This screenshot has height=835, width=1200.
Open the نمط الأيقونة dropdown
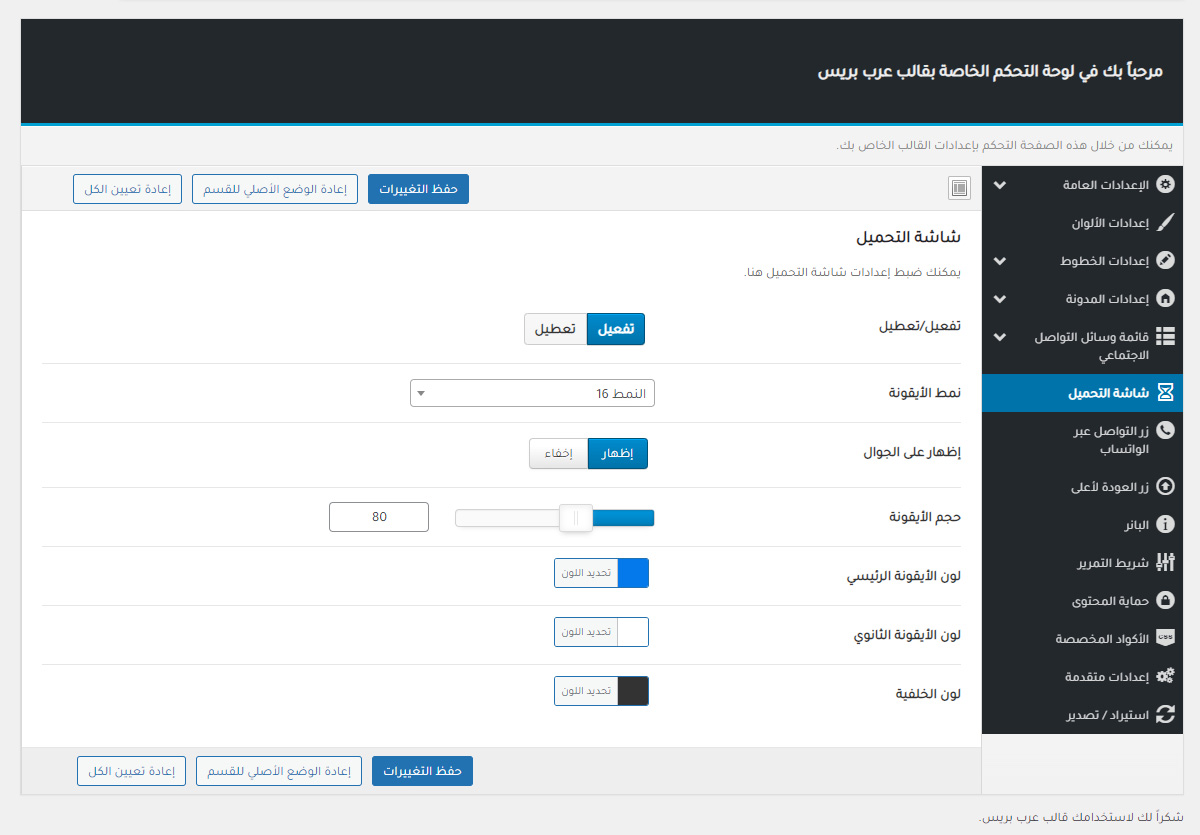pyautogui.click(x=532, y=393)
